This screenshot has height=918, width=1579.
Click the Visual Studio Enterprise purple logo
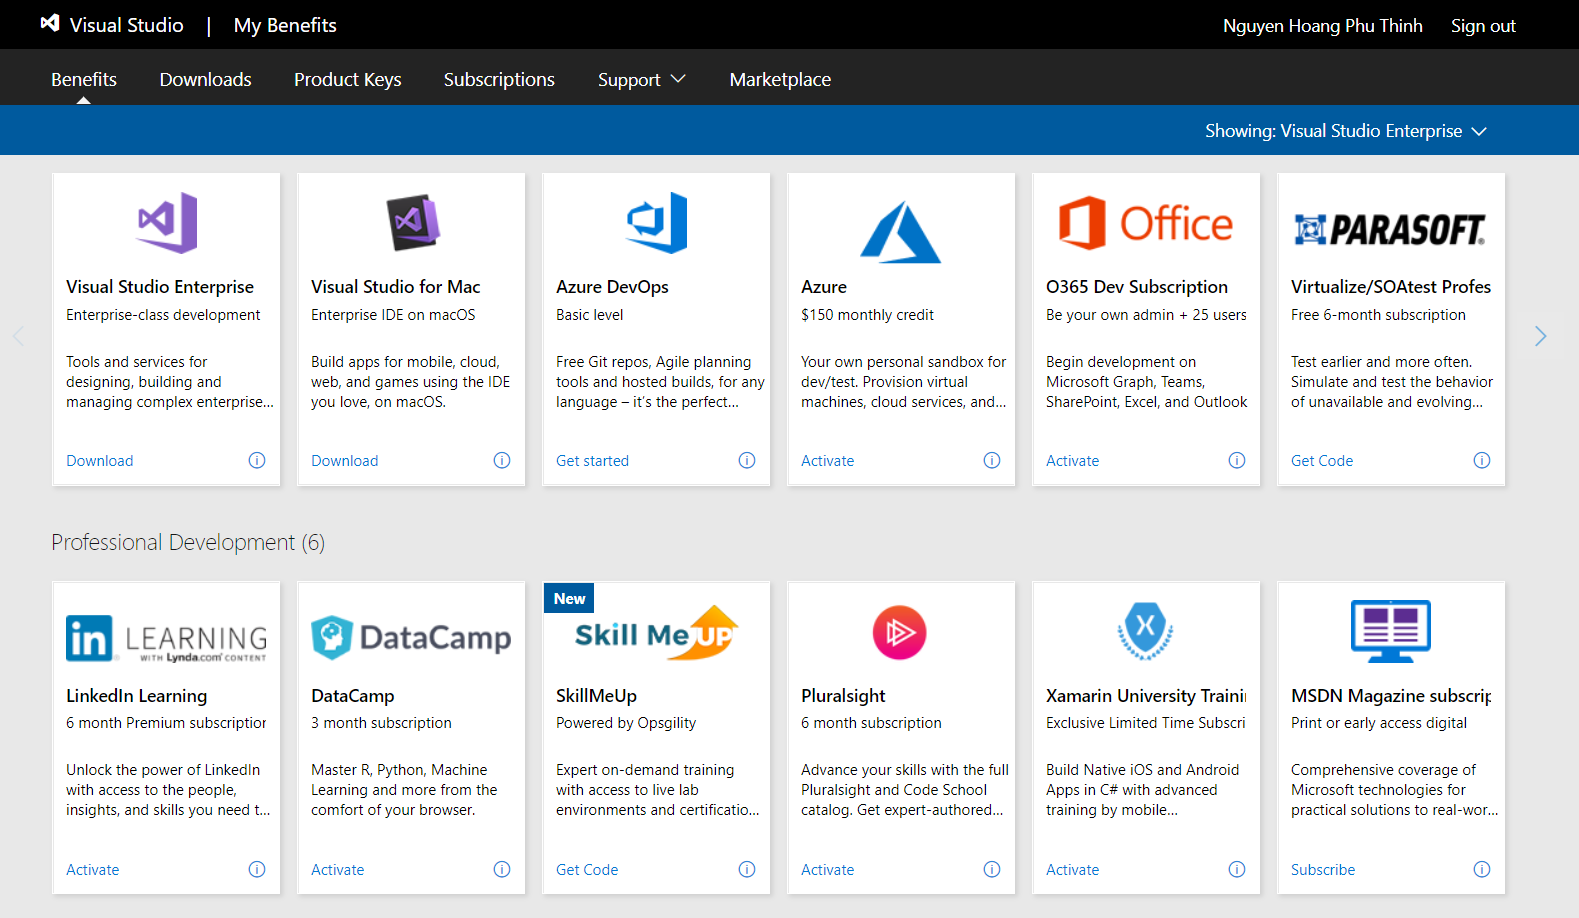pos(167,222)
